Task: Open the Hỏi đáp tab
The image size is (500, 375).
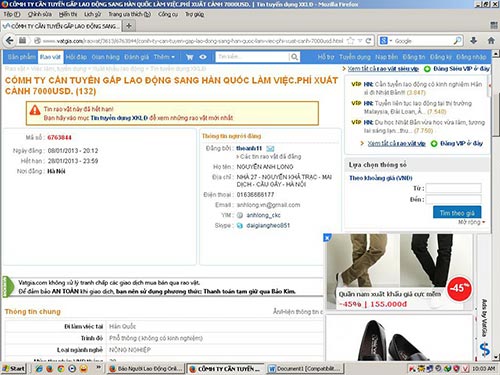Action: pos(76,57)
